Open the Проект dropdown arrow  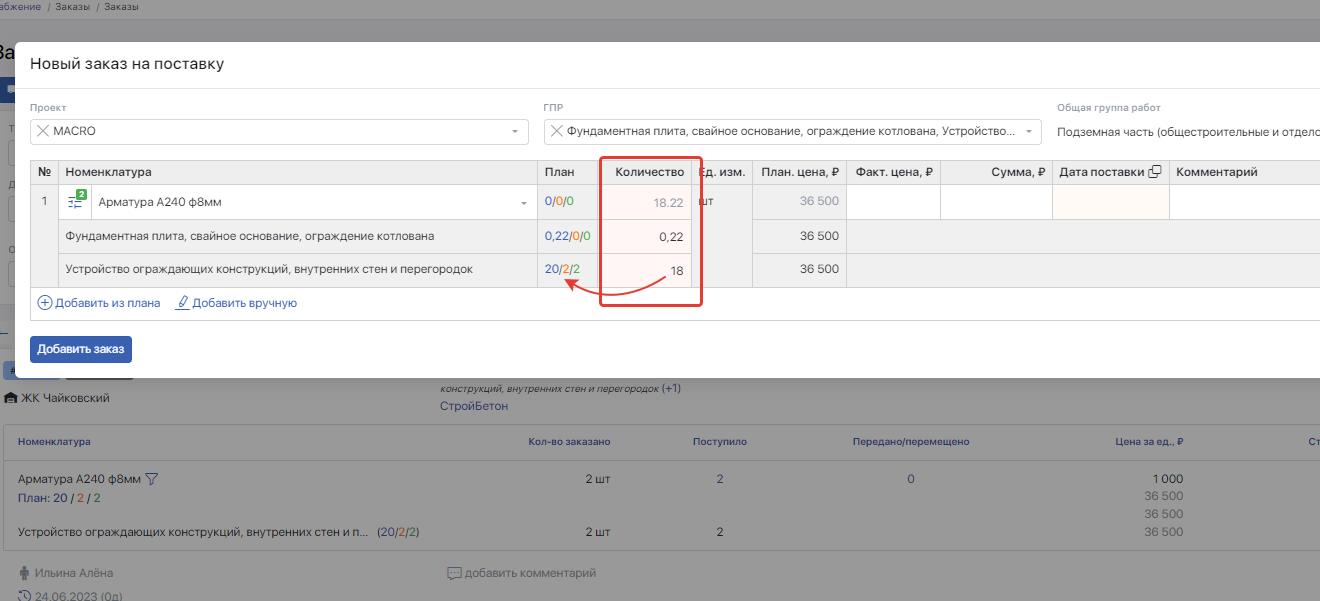click(x=515, y=131)
